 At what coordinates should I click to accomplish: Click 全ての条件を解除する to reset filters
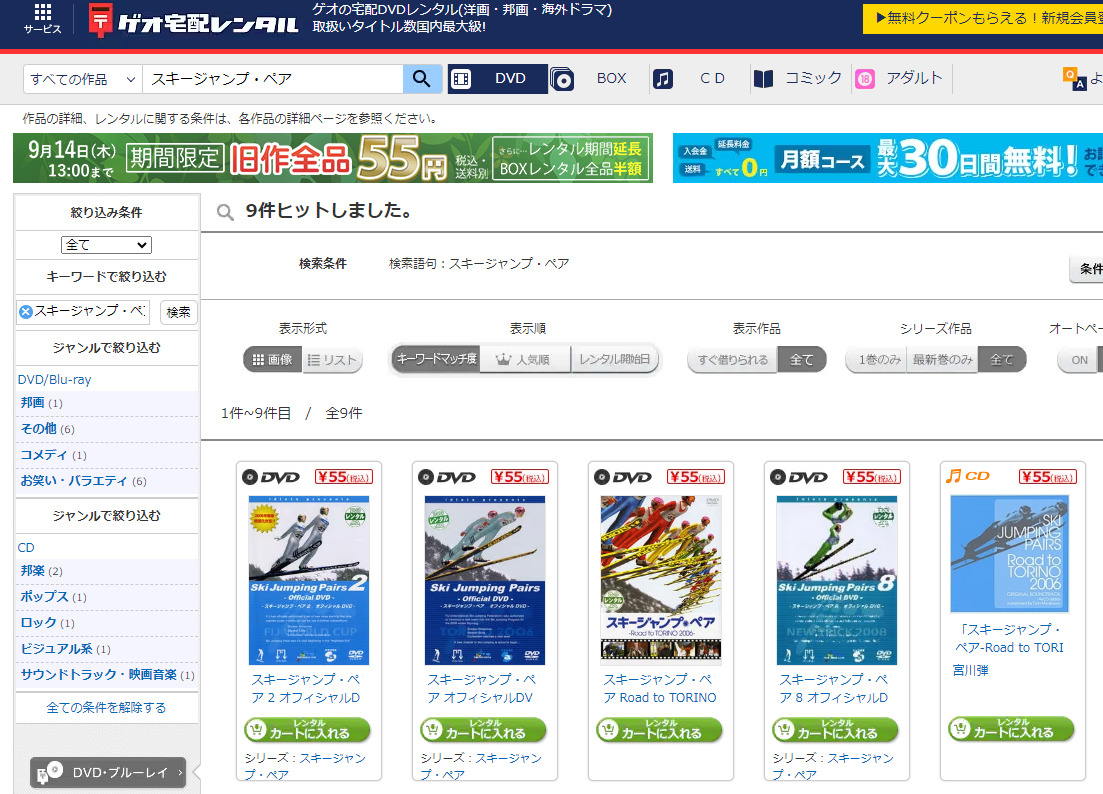[x=106, y=707]
